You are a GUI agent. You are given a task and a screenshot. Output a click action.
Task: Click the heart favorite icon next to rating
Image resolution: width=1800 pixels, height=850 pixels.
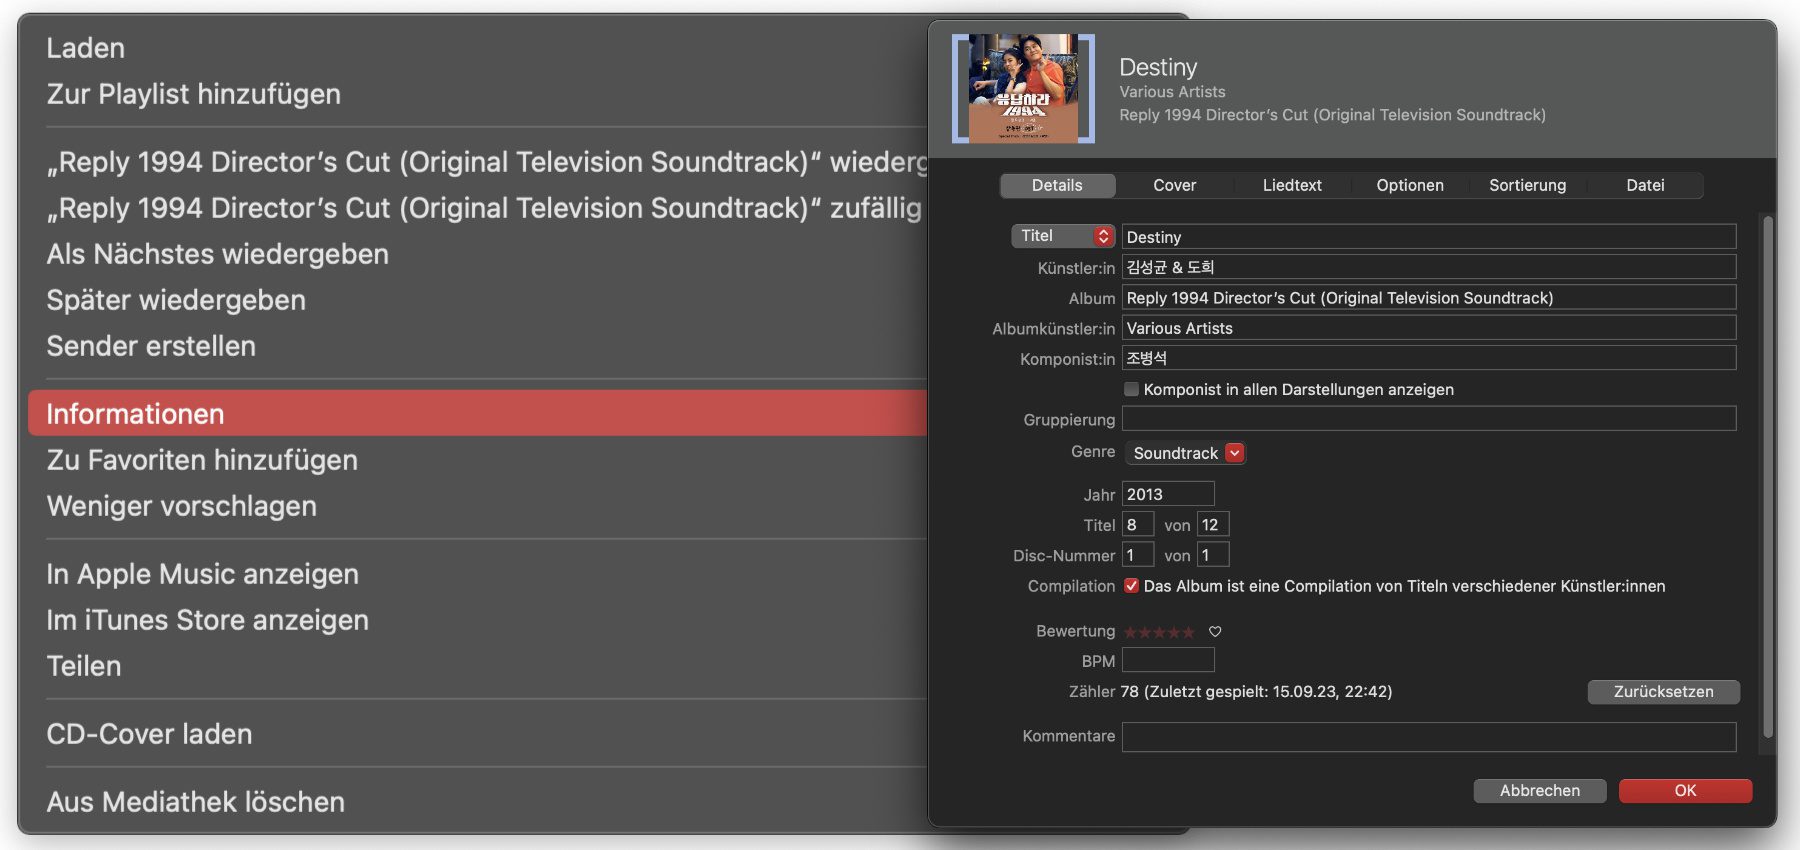click(1215, 632)
